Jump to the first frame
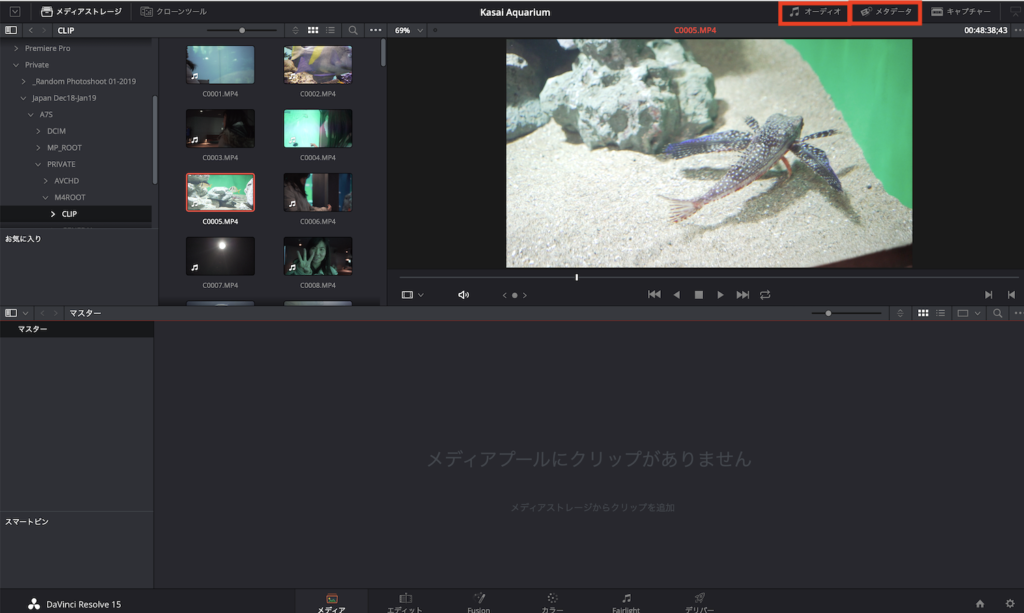Screen dimensions: 1024x613 point(654,295)
